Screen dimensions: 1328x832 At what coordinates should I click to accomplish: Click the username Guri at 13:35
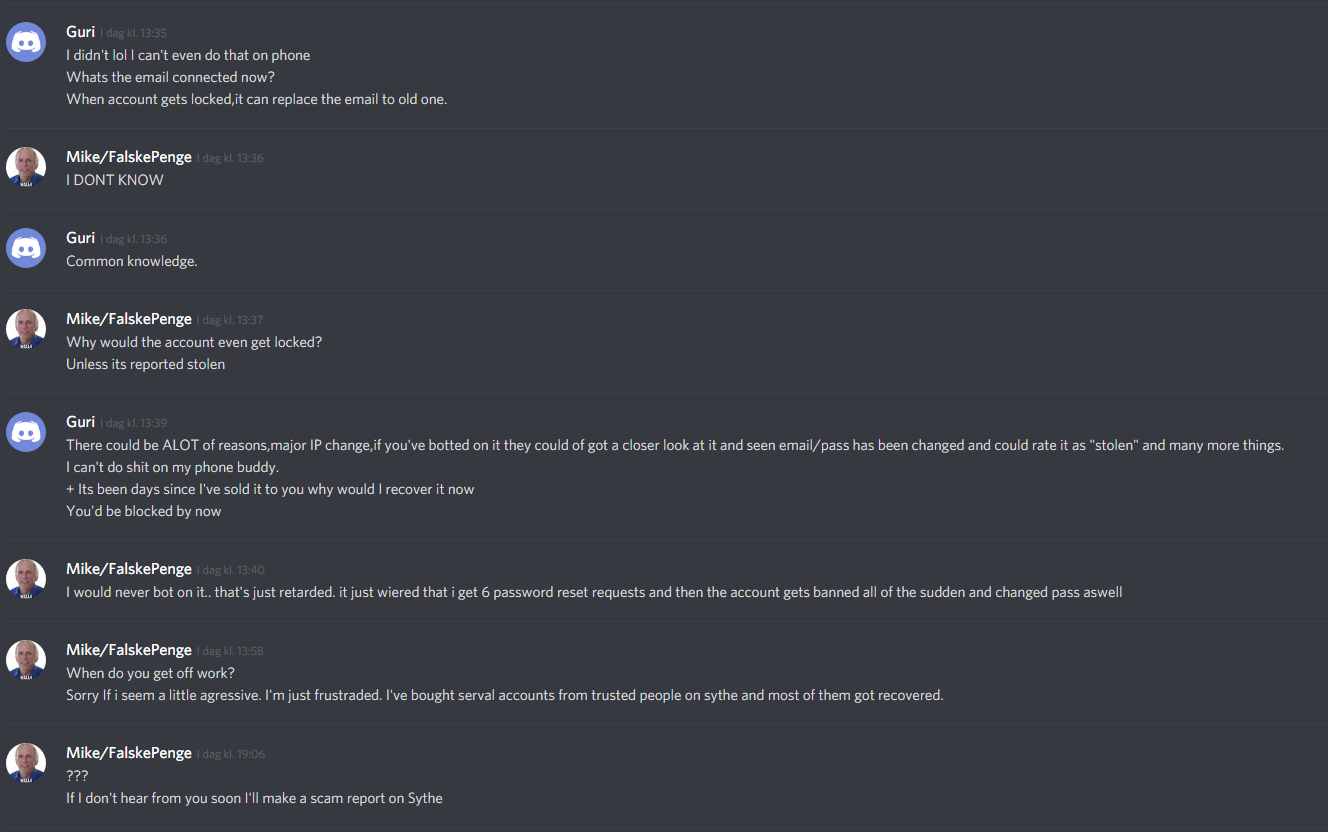click(x=81, y=32)
